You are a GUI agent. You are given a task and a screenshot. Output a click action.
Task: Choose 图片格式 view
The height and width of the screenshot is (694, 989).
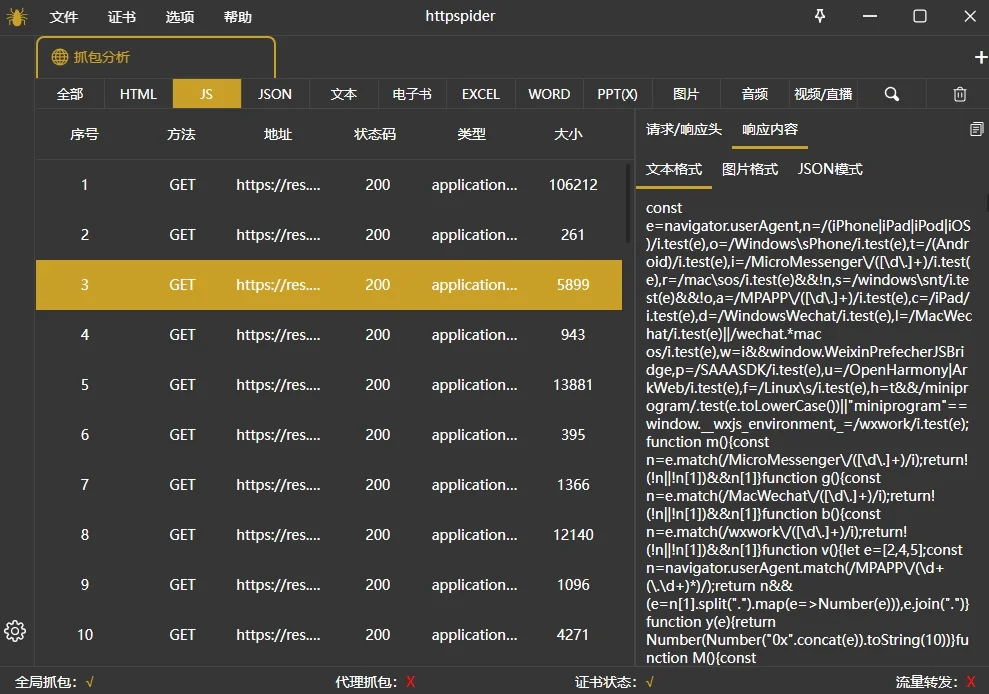[750, 169]
